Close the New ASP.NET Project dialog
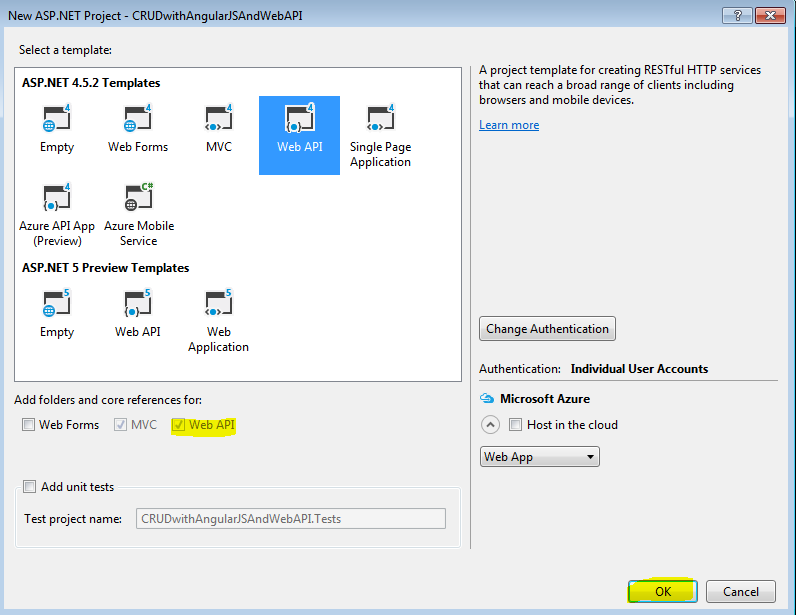The width and height of the screenshot is (796, 615). [x=771, y=16]
